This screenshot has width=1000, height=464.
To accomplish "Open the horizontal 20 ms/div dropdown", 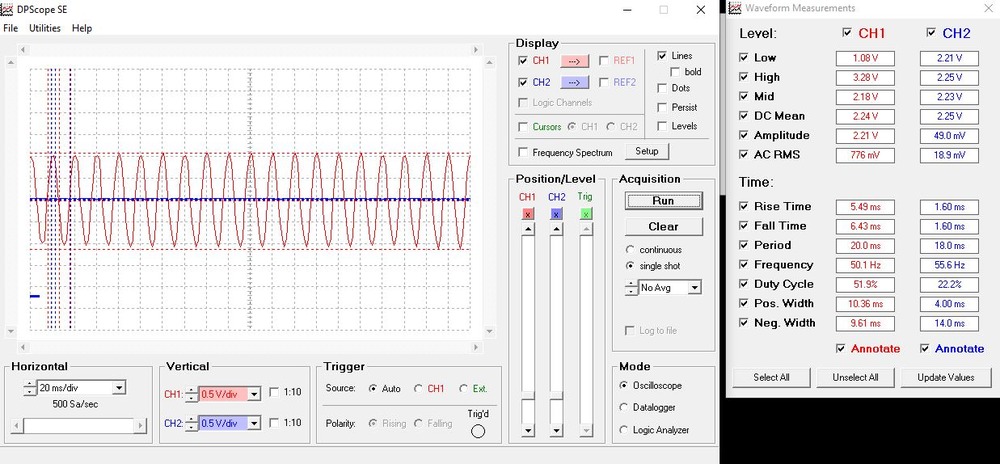I will (x=120, y=388).
